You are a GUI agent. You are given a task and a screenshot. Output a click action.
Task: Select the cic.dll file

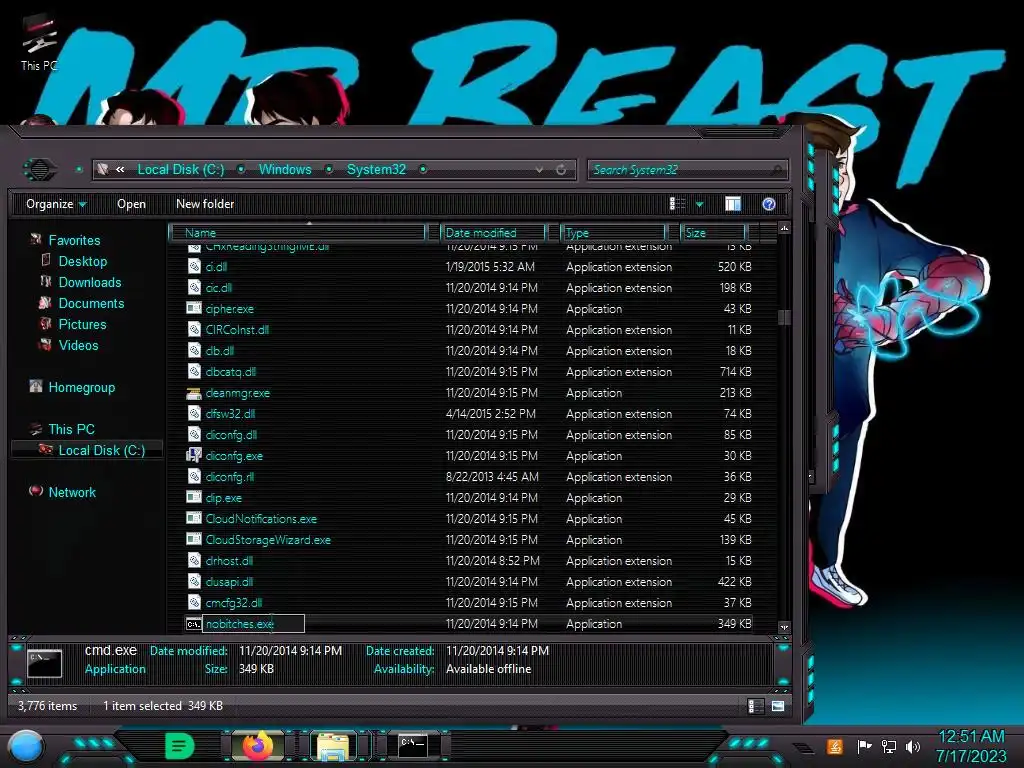219,287
